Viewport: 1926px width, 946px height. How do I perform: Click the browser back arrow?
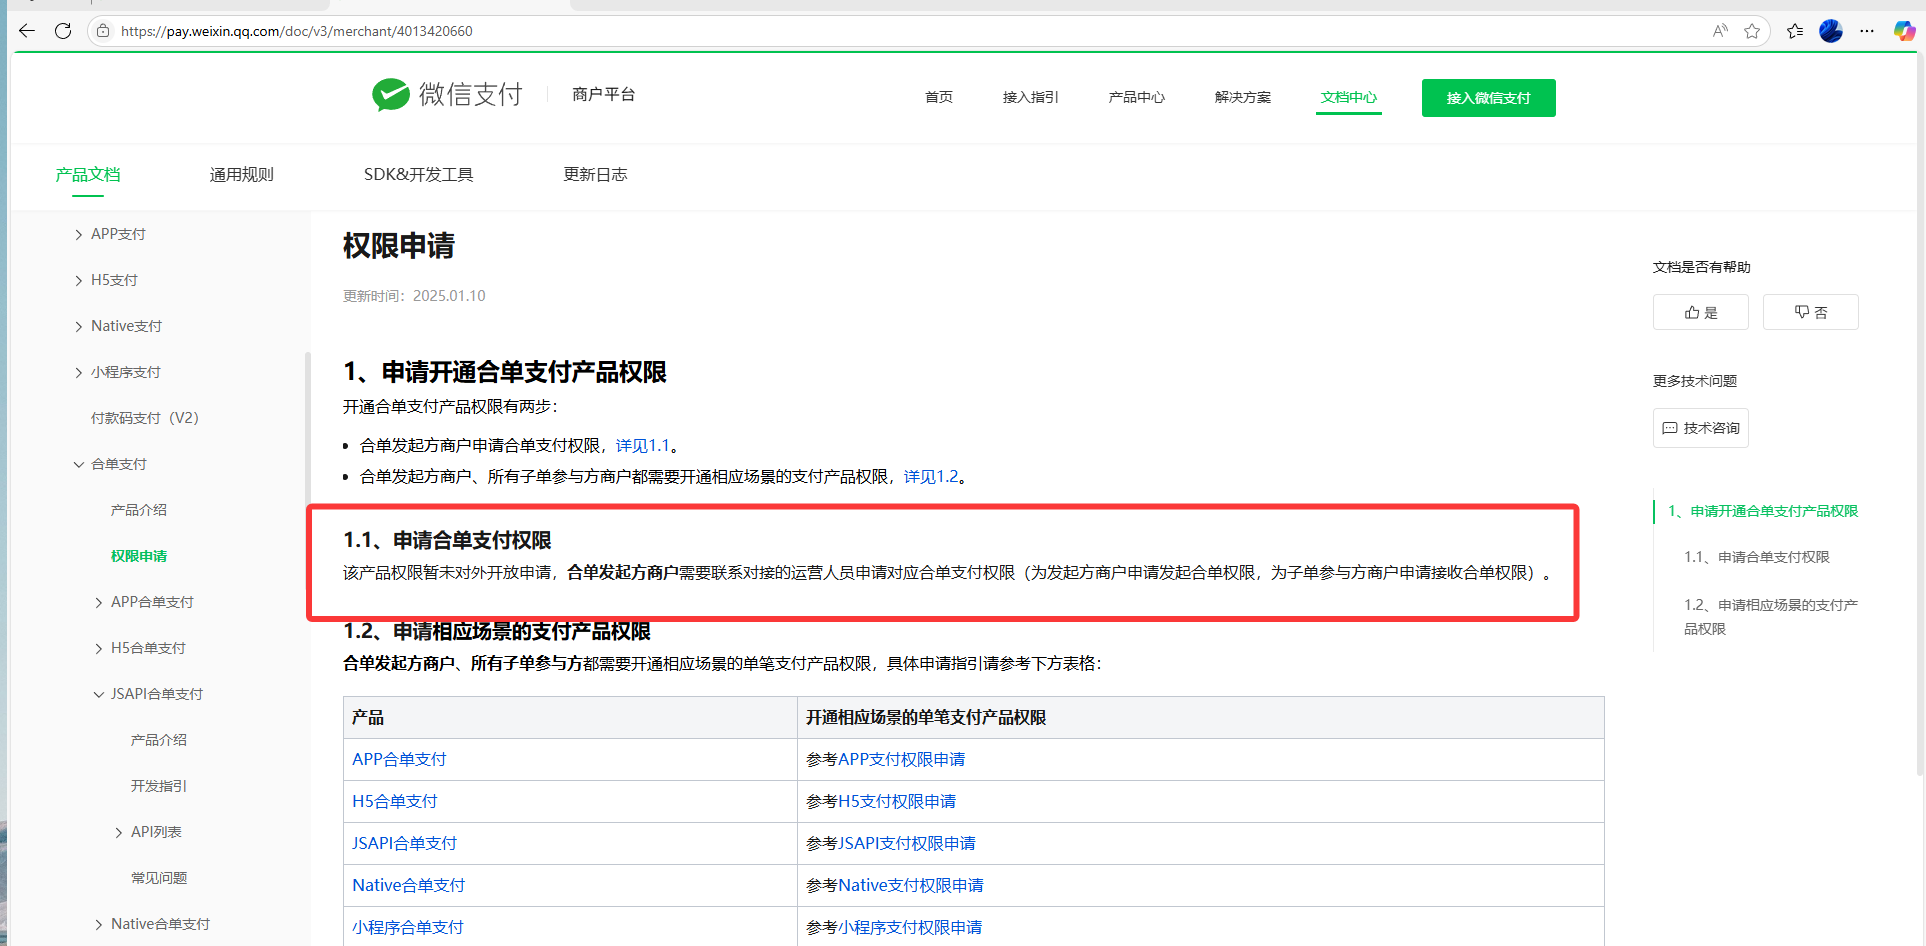(x=27, y=31)
